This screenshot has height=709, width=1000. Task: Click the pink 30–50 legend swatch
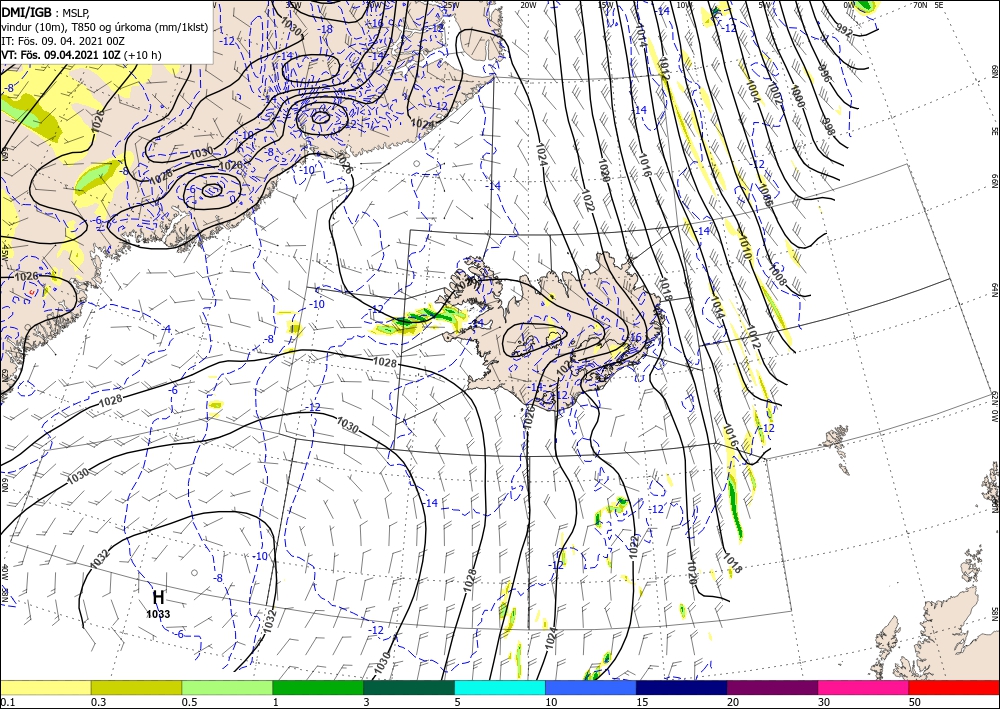coord(864,687)
